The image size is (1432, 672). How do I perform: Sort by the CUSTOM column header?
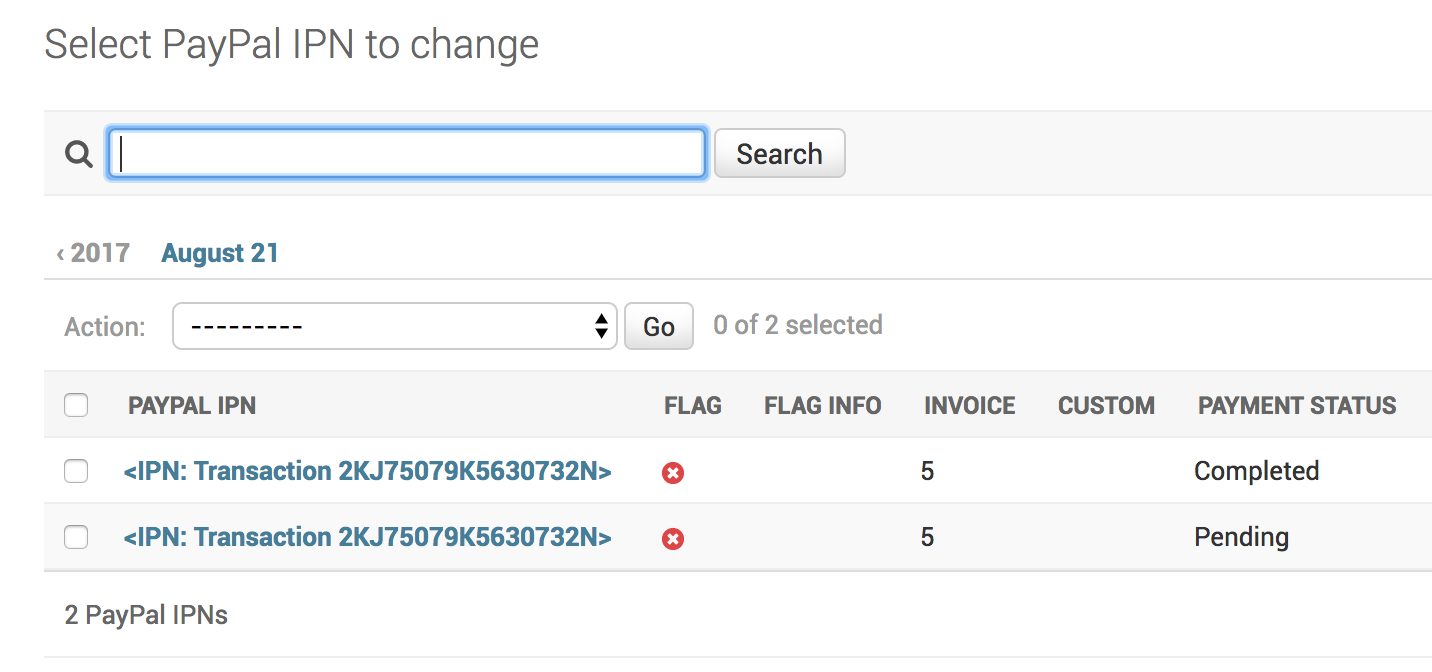click(x=1106, y=405)
